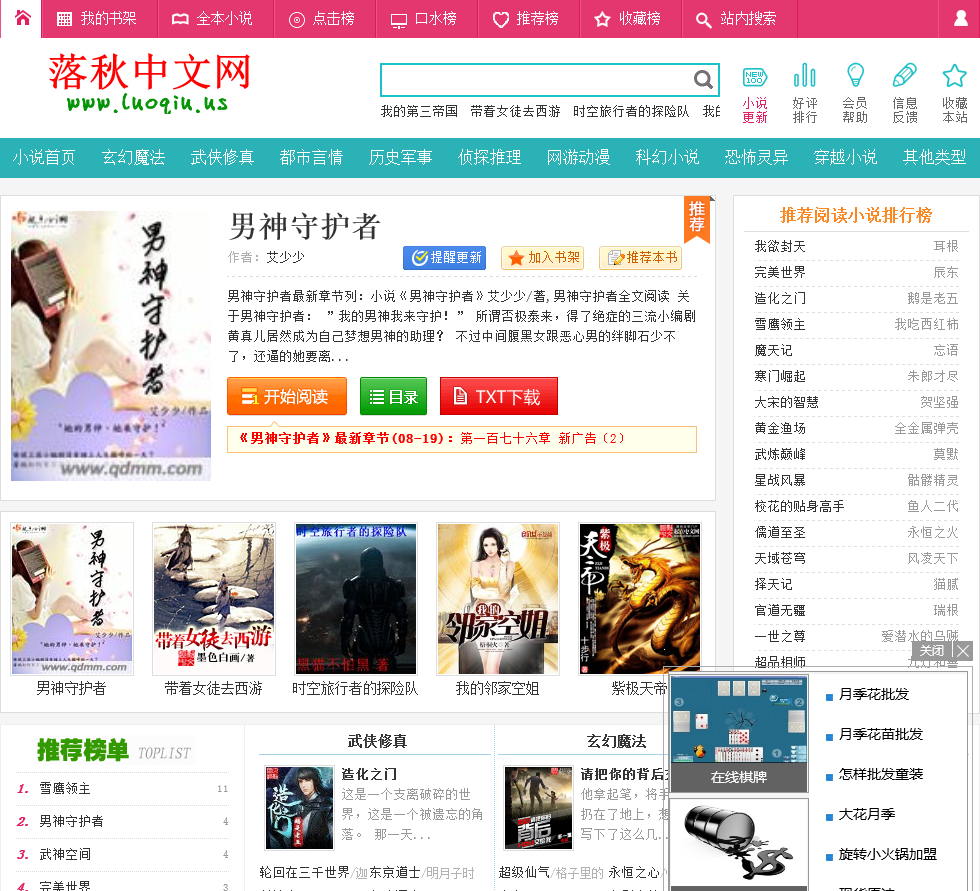This screenshot has width=980, height=891.
Task: Click 加入书架 button
Action: pyautogui.click(x=542, y=257)
